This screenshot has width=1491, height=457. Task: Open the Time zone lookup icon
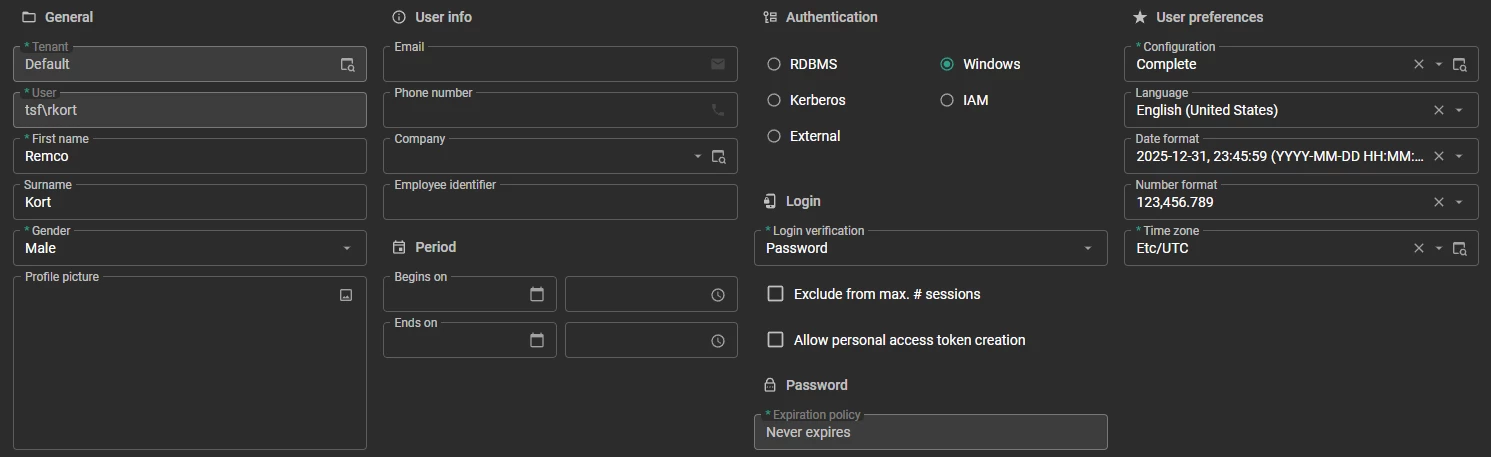(1460, 249)
